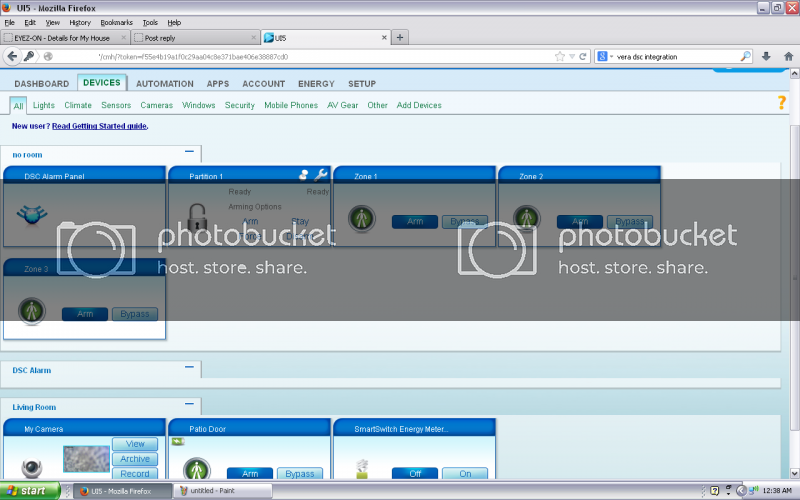
Task: Click Archive on My Camera
Action: pos(135,459)
